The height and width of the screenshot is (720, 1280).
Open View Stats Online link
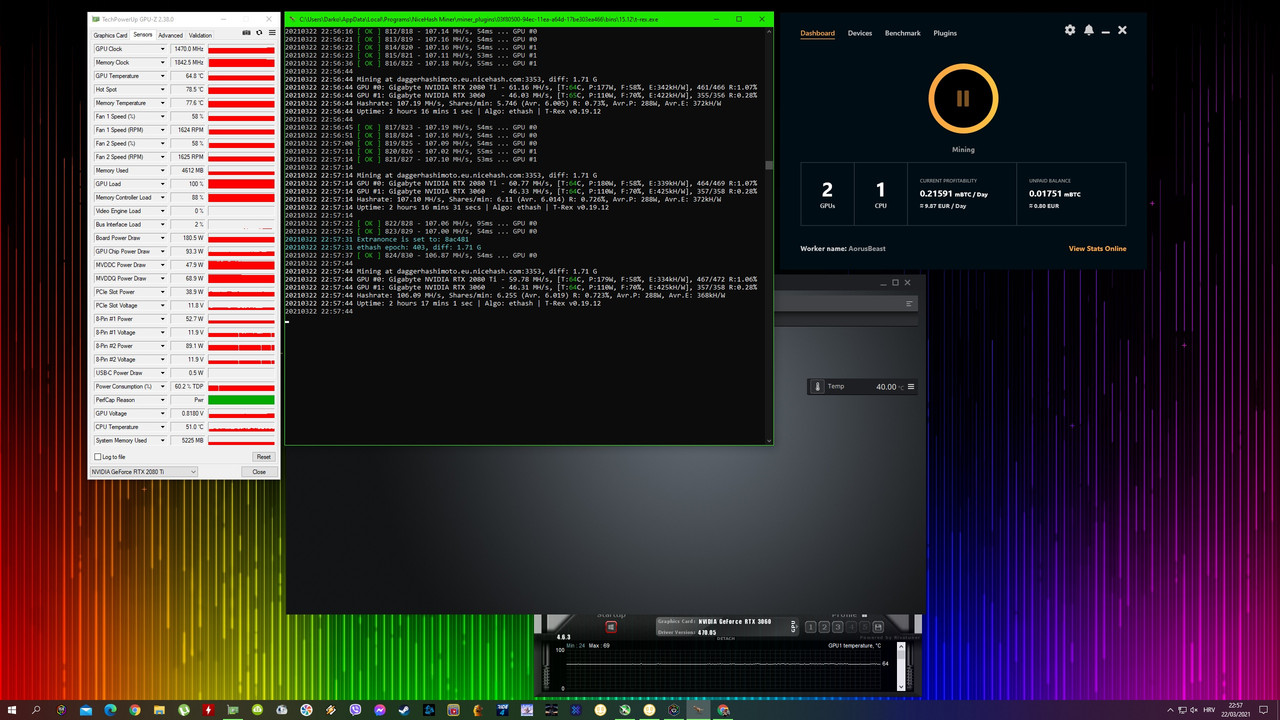click(1097, 249)
